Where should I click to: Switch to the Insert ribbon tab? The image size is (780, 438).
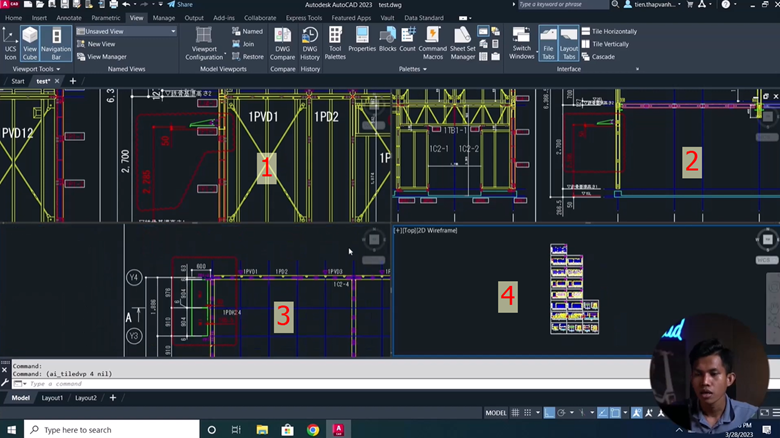[39, 17]
